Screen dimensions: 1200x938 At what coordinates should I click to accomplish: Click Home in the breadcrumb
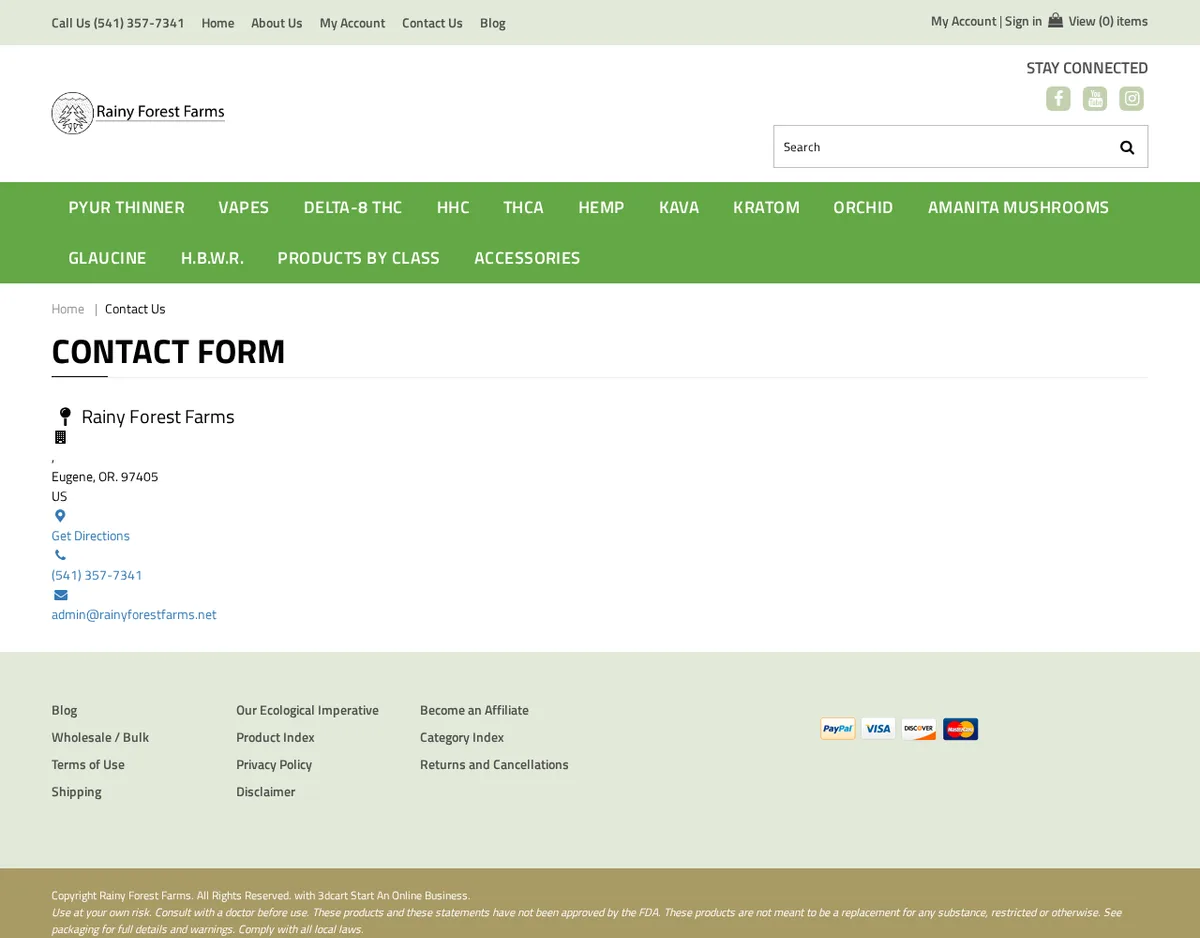click(x=68, y=309)
